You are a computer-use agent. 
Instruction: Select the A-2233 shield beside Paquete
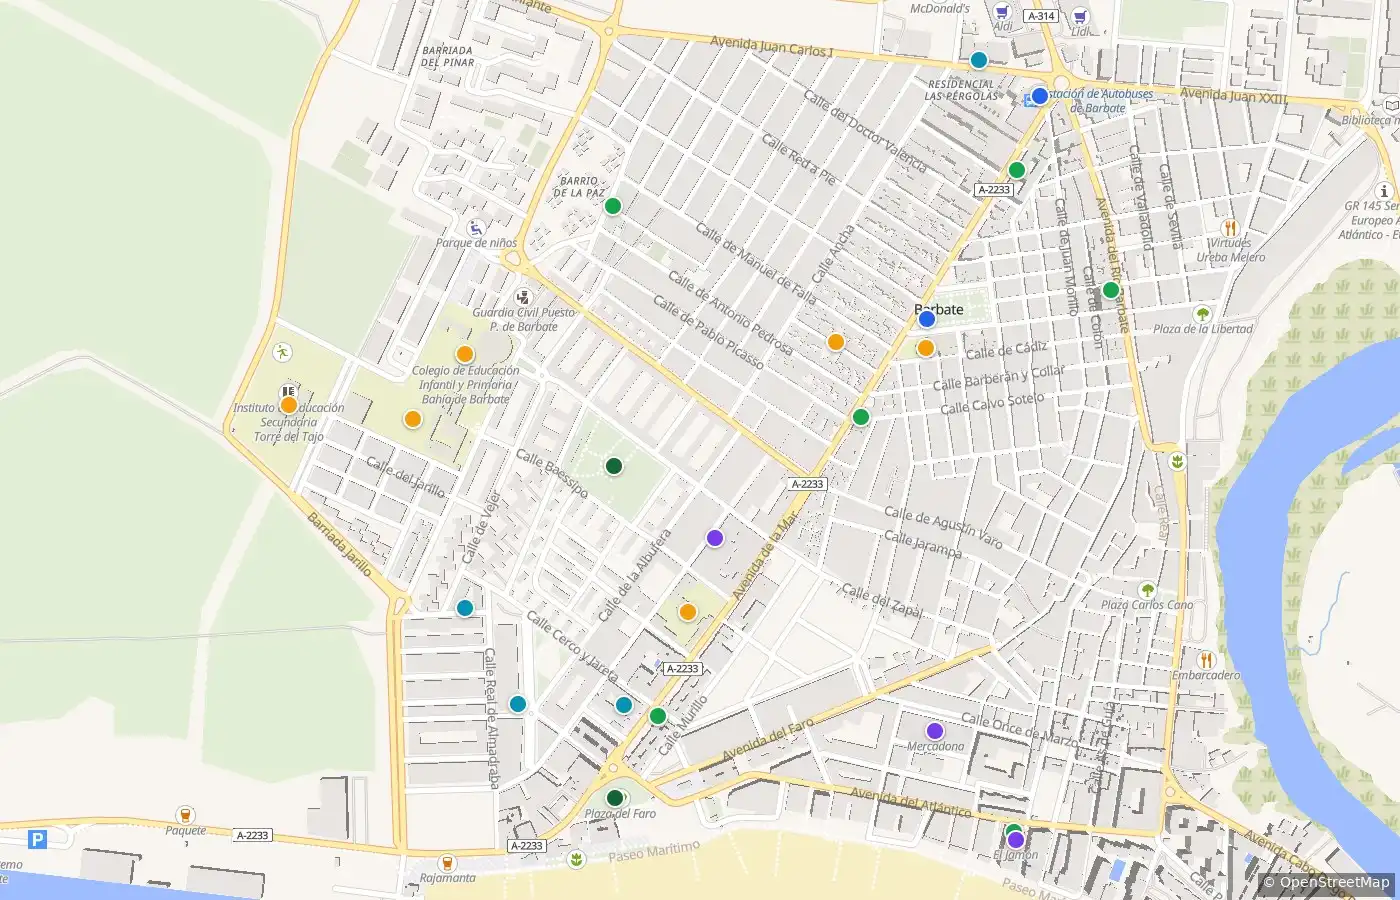[253, 835]
